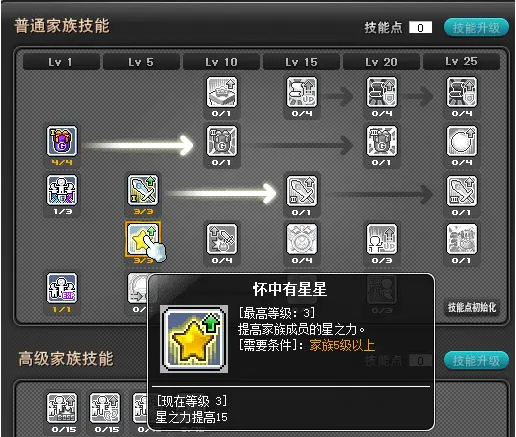This screenshot has height=437, width=516.
Task: Select the sword skill under Lv 5
Action: click(143, 190)
